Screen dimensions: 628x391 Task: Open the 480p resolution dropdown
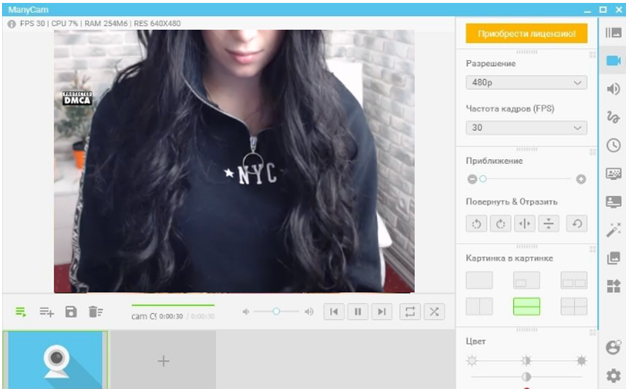[x=526, y=83]
